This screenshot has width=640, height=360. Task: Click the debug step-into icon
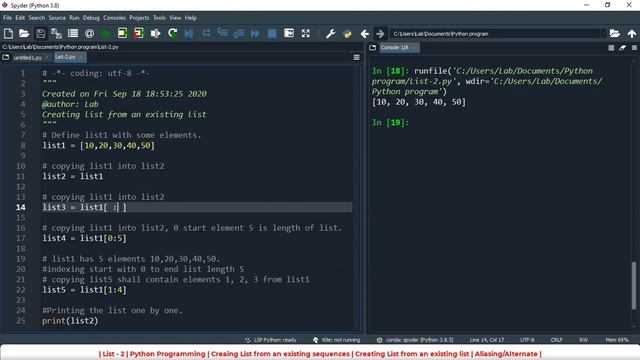[x=222, y=33]
